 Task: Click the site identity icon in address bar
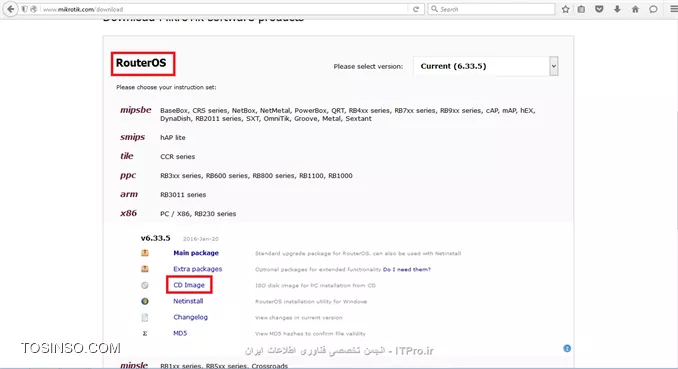tap(34, 9)
